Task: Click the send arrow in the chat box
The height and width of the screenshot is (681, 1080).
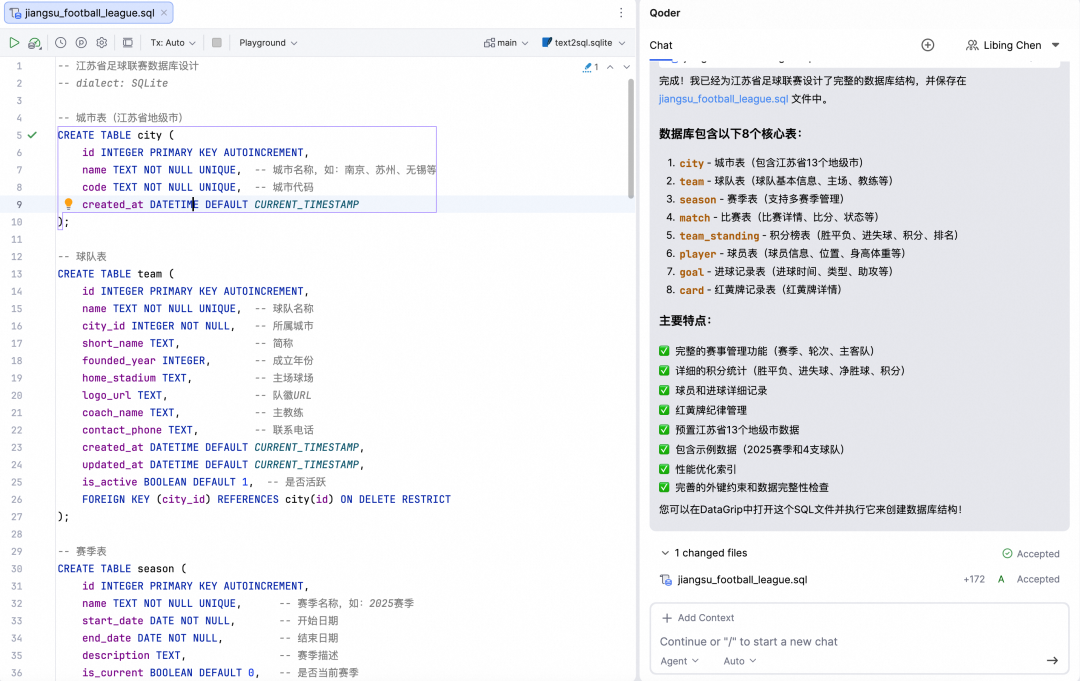Action: pyautogui.click(x=1052, y=660)
